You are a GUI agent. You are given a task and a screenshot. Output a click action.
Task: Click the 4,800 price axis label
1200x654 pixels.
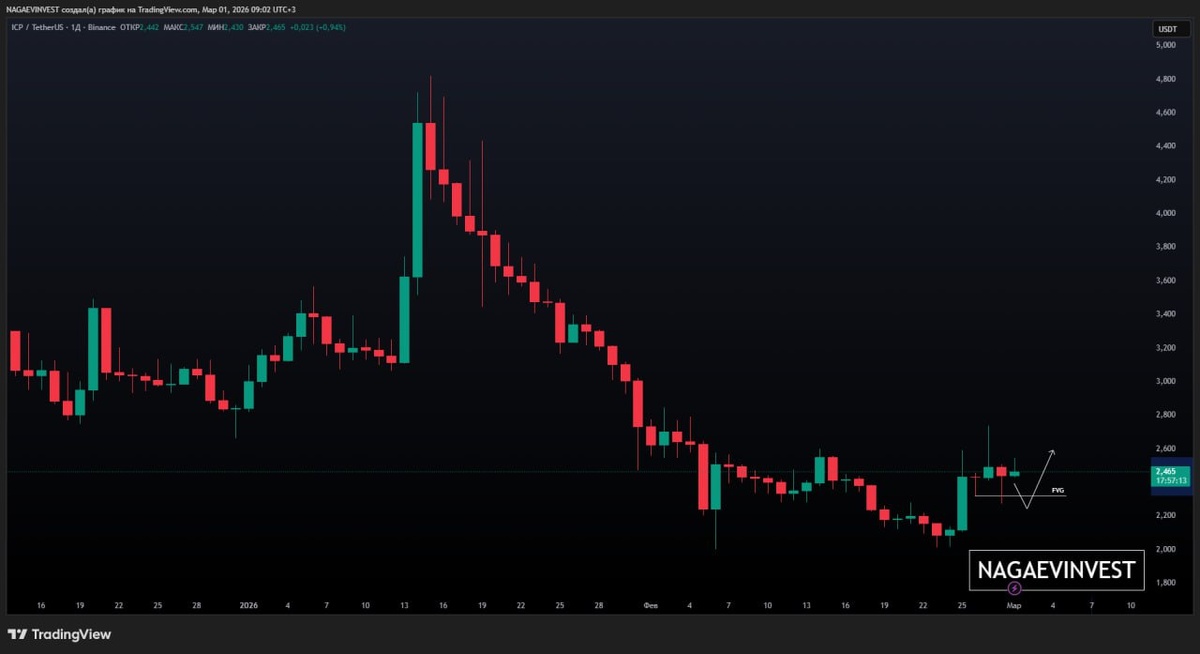point(1165,79)
